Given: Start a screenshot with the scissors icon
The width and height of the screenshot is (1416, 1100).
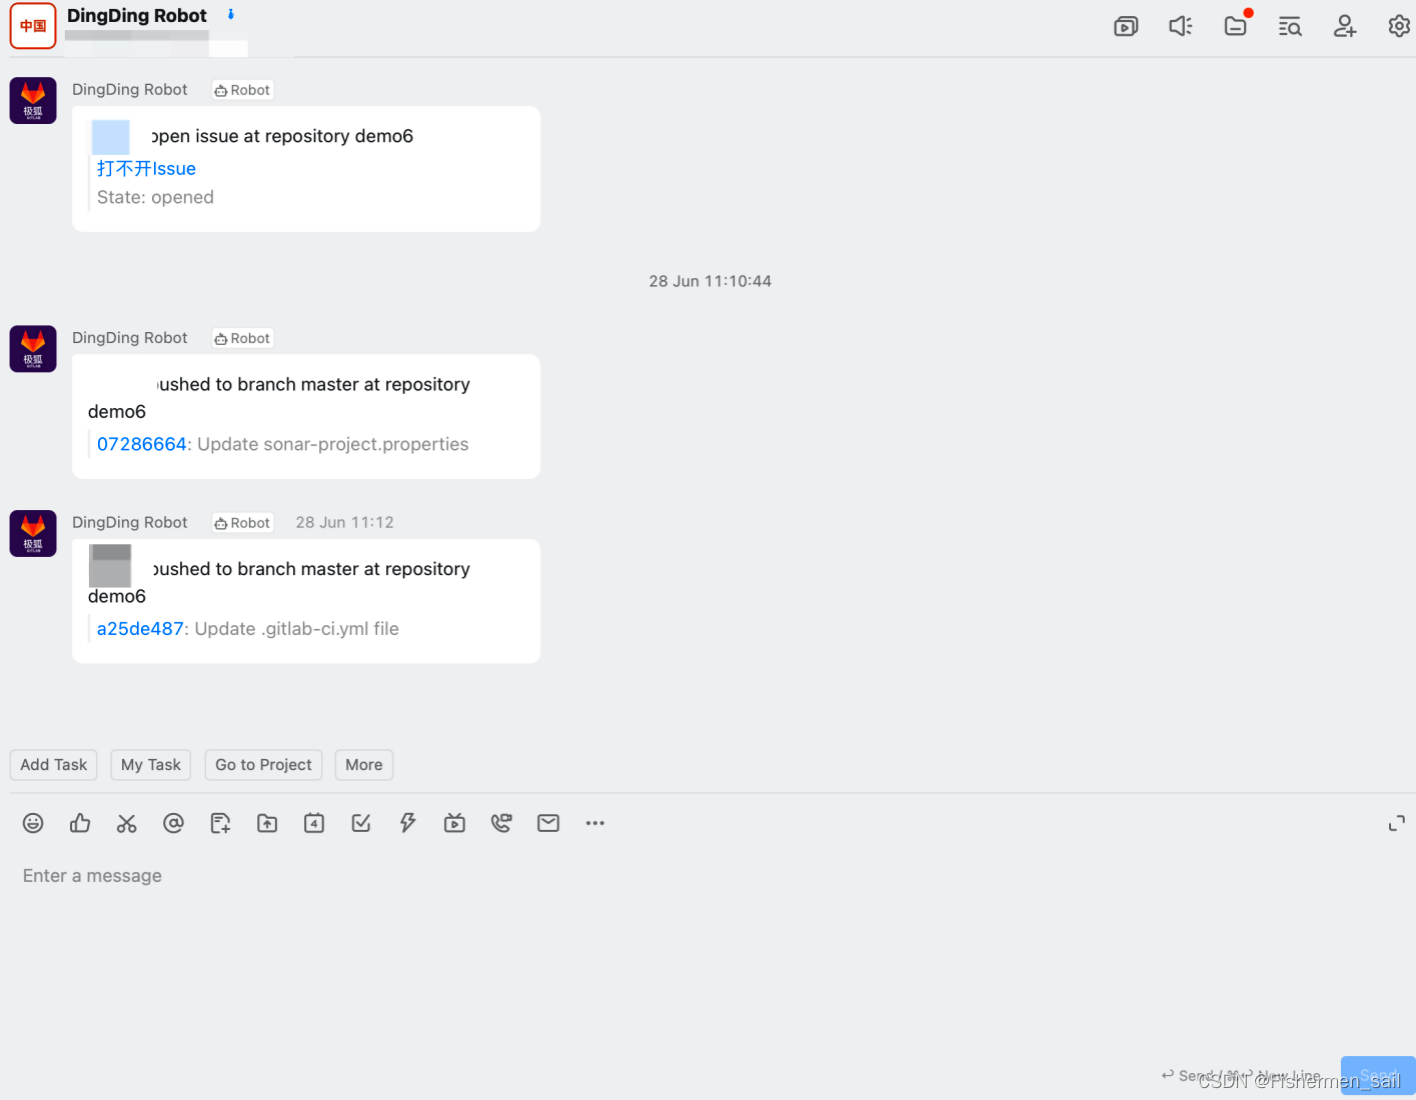Looking at the screenshot, I should (126, 823).
